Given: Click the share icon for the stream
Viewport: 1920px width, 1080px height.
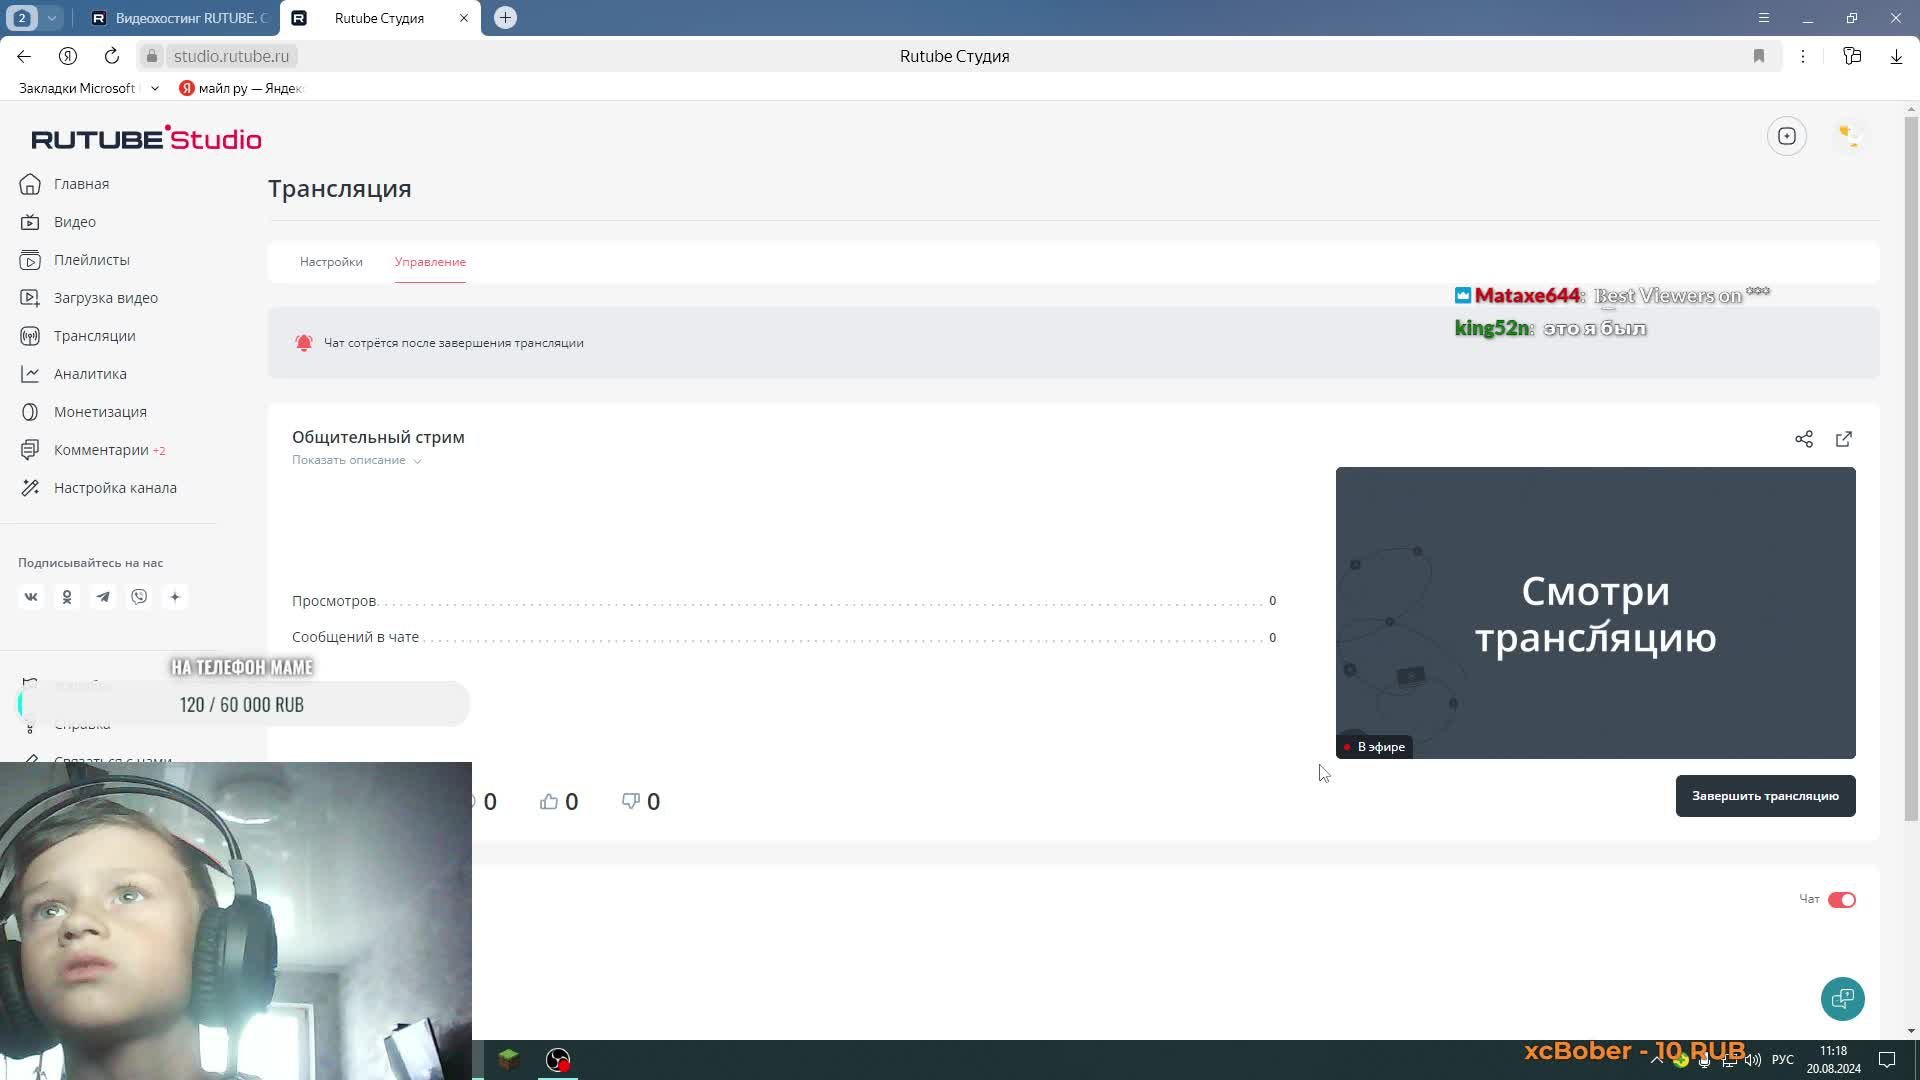Looking at the screenshot, I should (x=1803, y=439).
